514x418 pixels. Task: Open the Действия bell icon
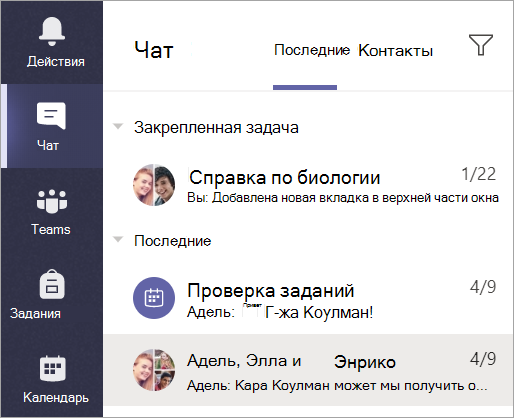pos(52,31)
